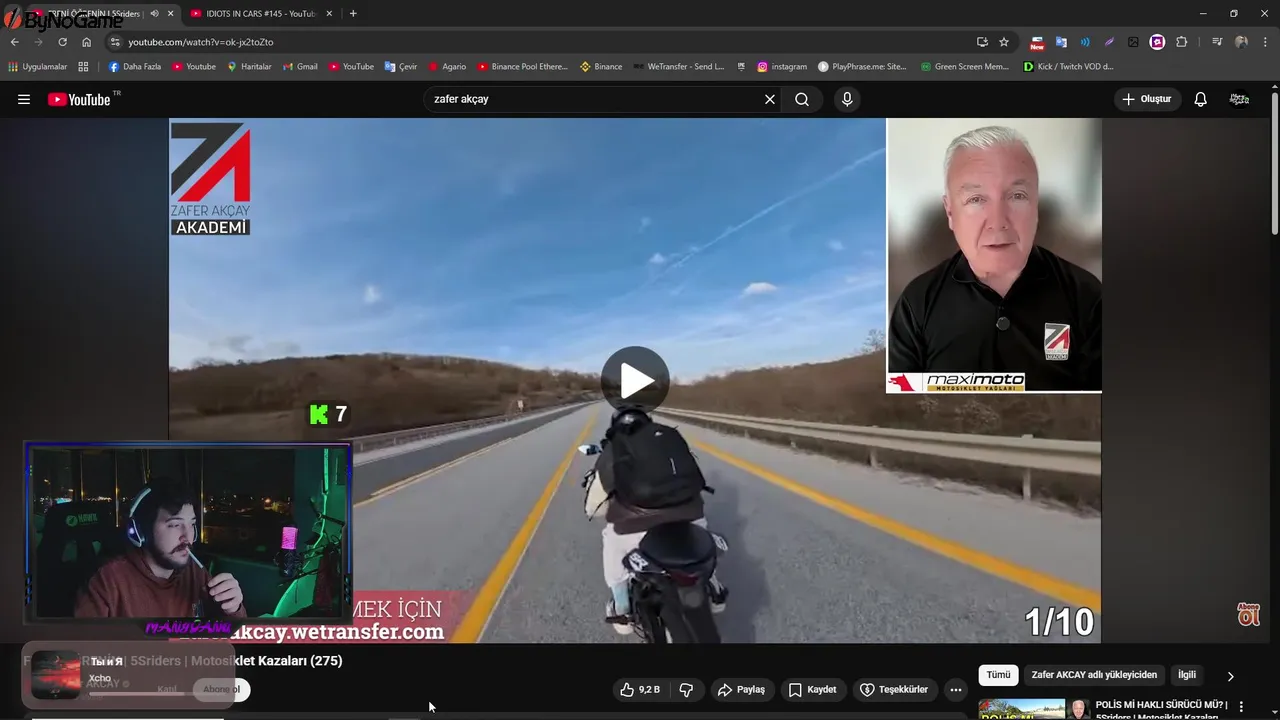Viewport: 1280px width, 720px height.
Task: Open the browser home page
Action: [87, 42]
